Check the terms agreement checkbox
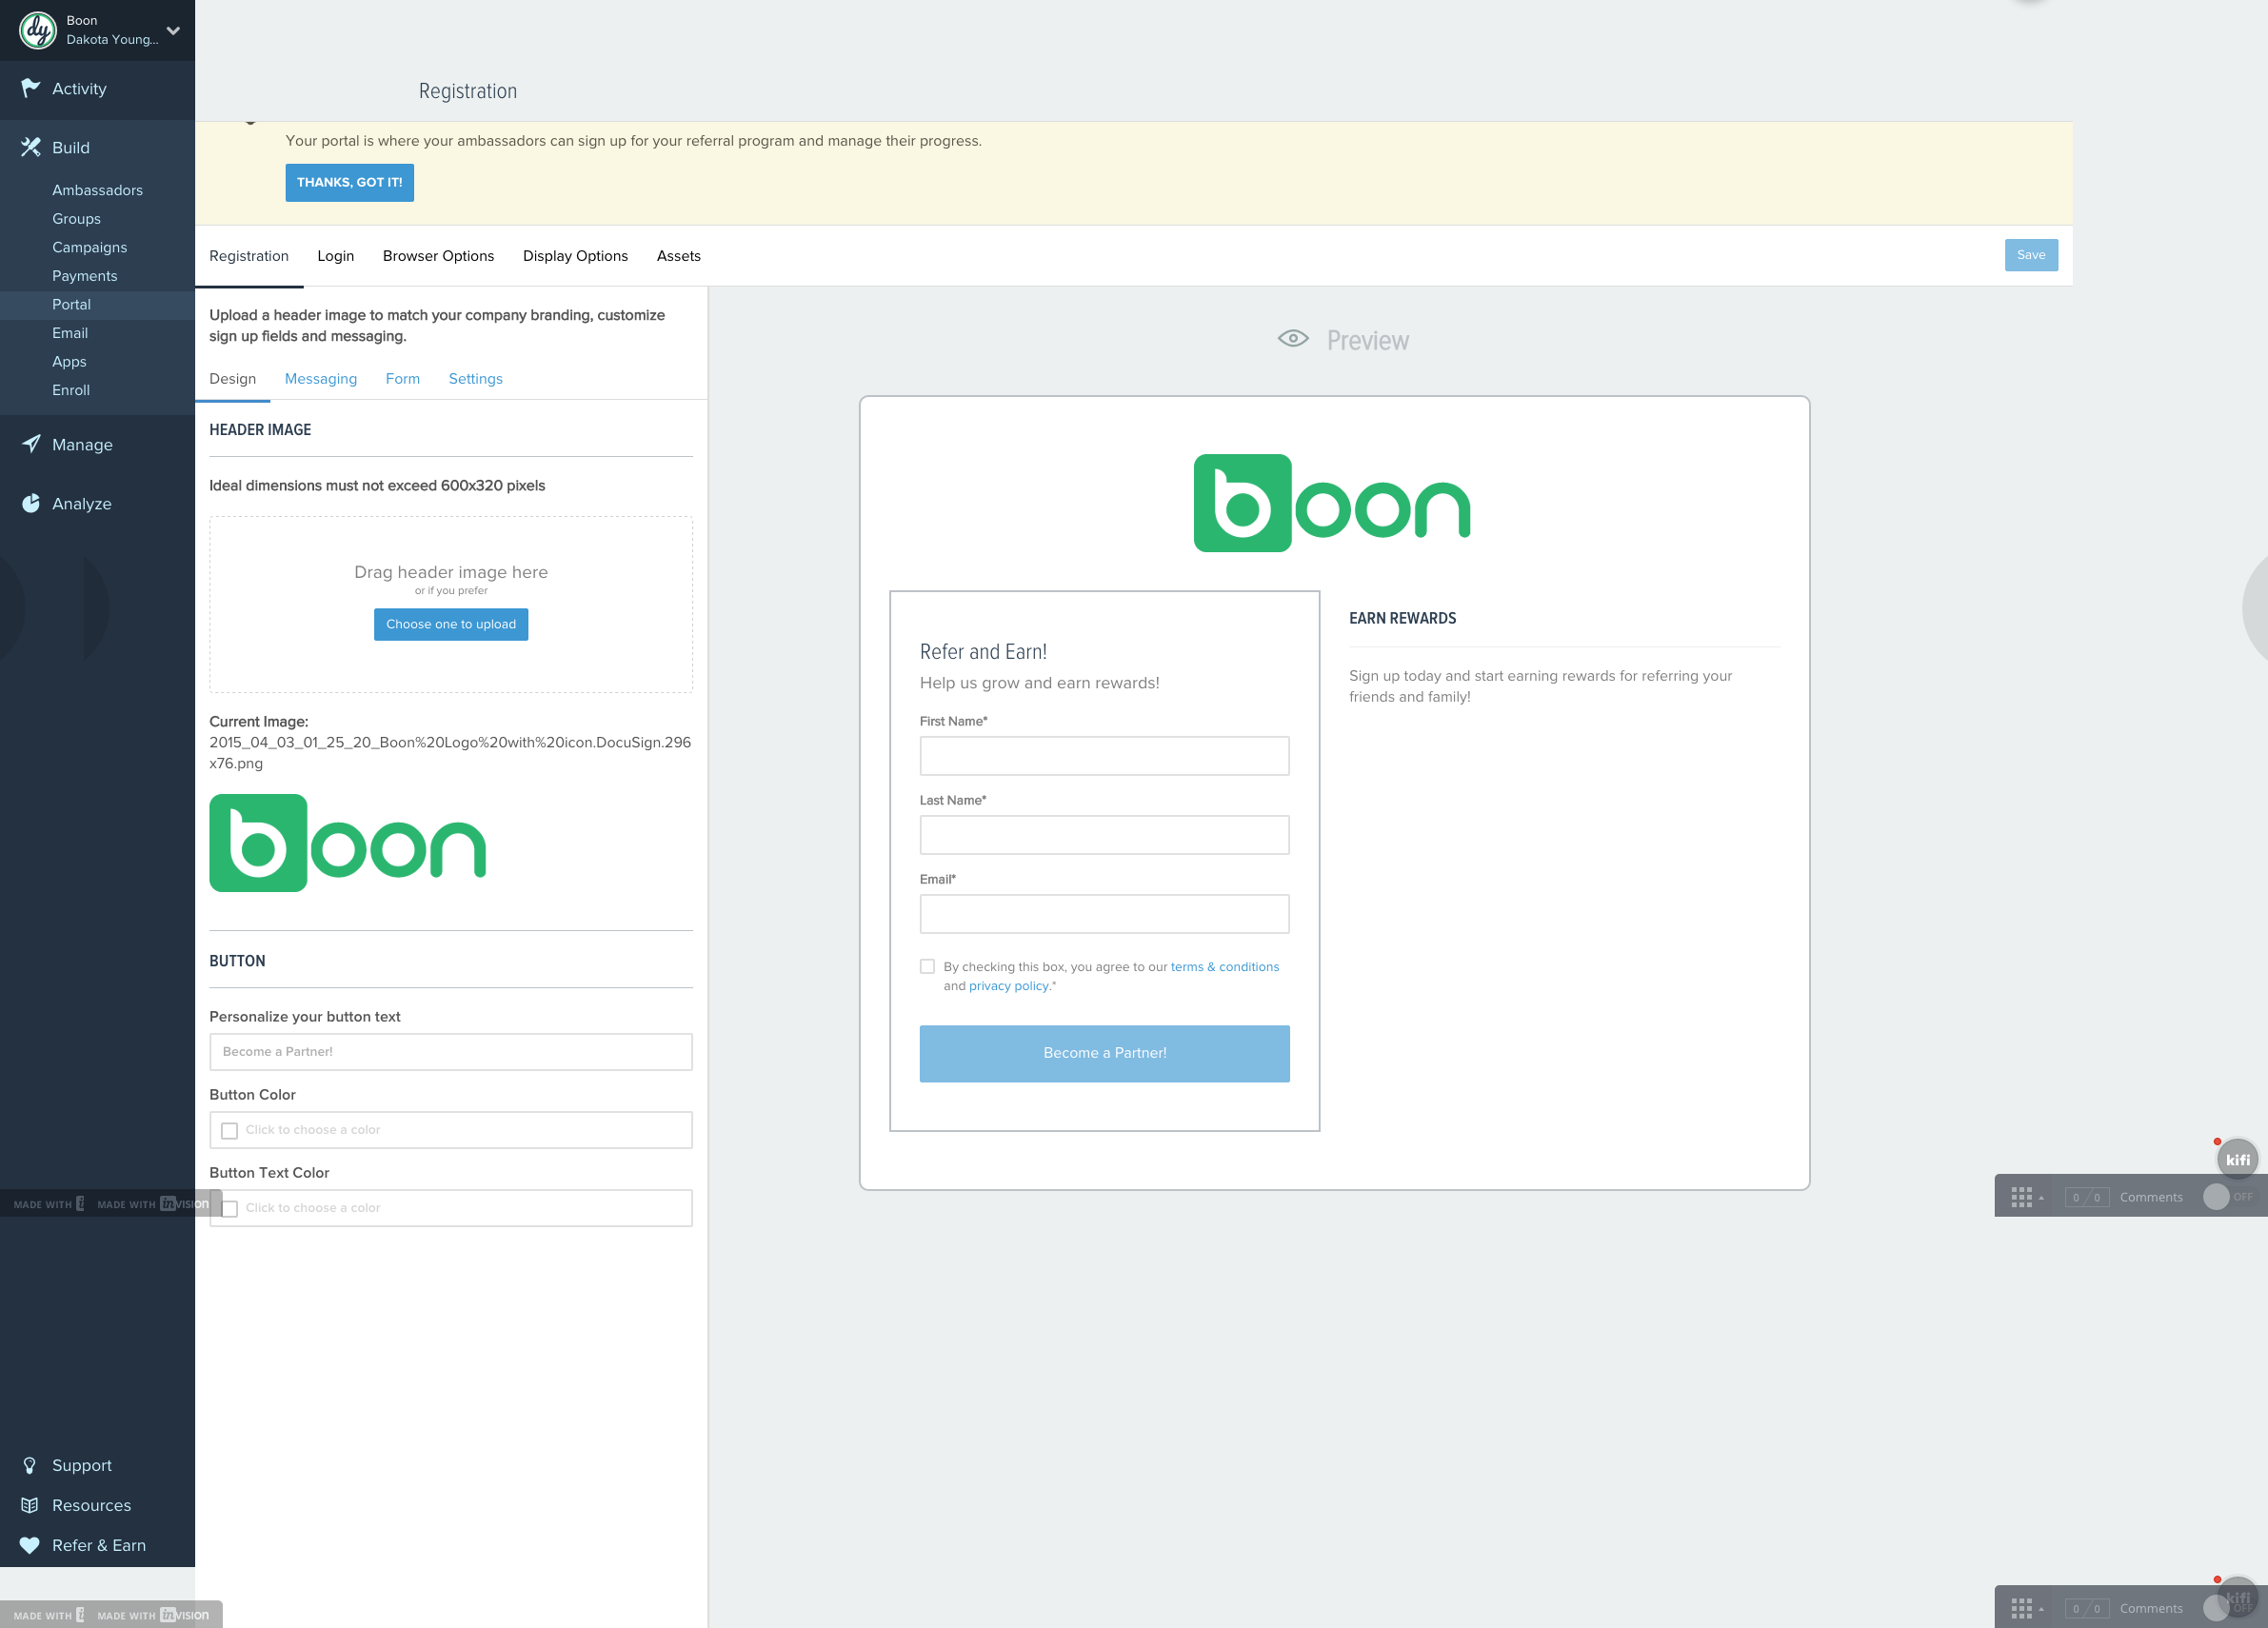Viewport: 2268px width, 1628px height. point(927,967)
